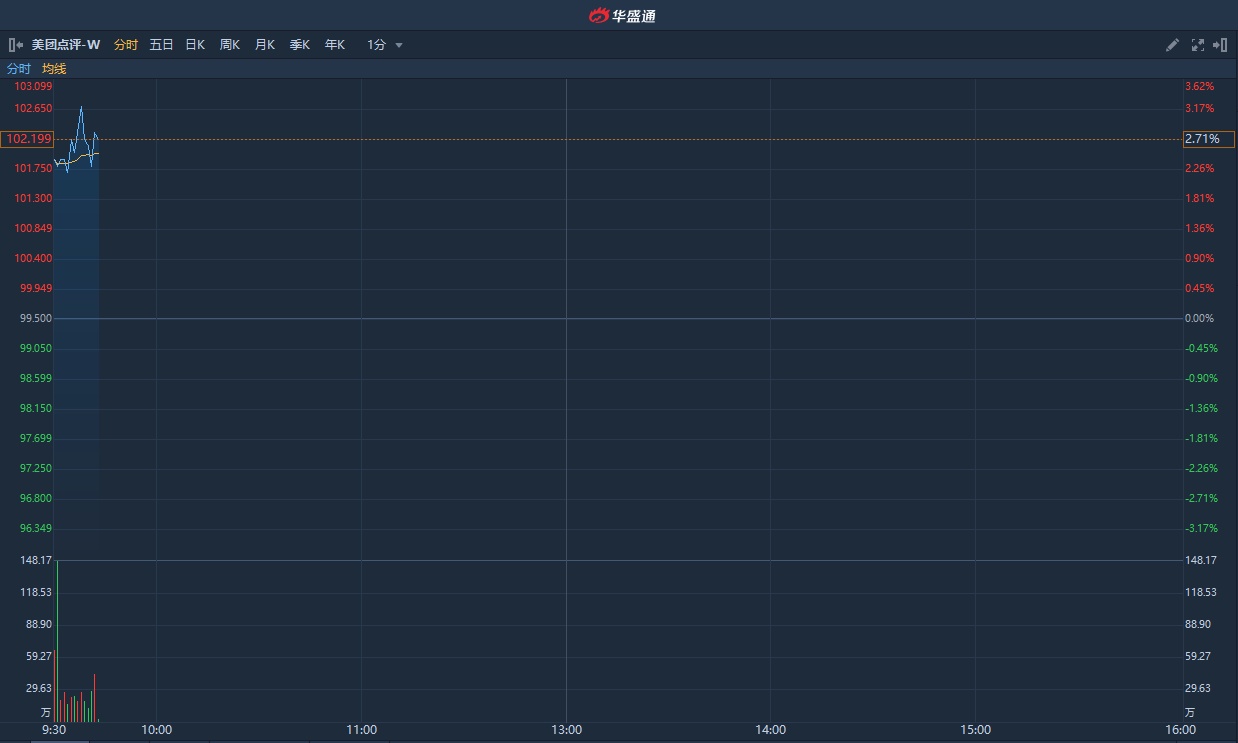Screen dimensions: 1238x743
Task: Click the left 148.17 volume axis label
Action: tap(36, 560)
